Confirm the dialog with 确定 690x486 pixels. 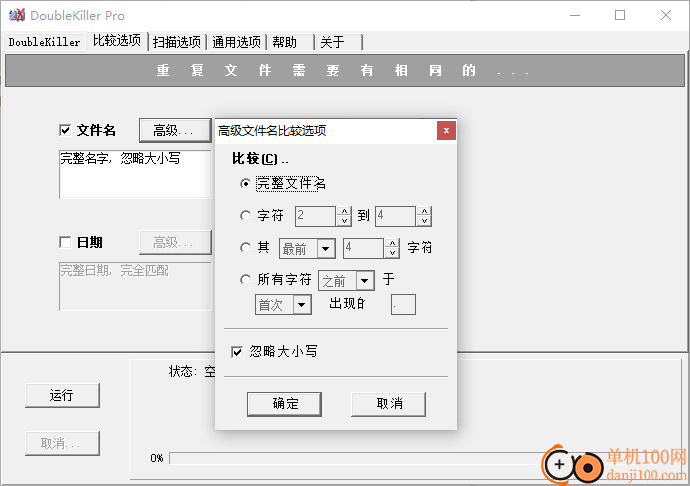click(x=284, y=404)
